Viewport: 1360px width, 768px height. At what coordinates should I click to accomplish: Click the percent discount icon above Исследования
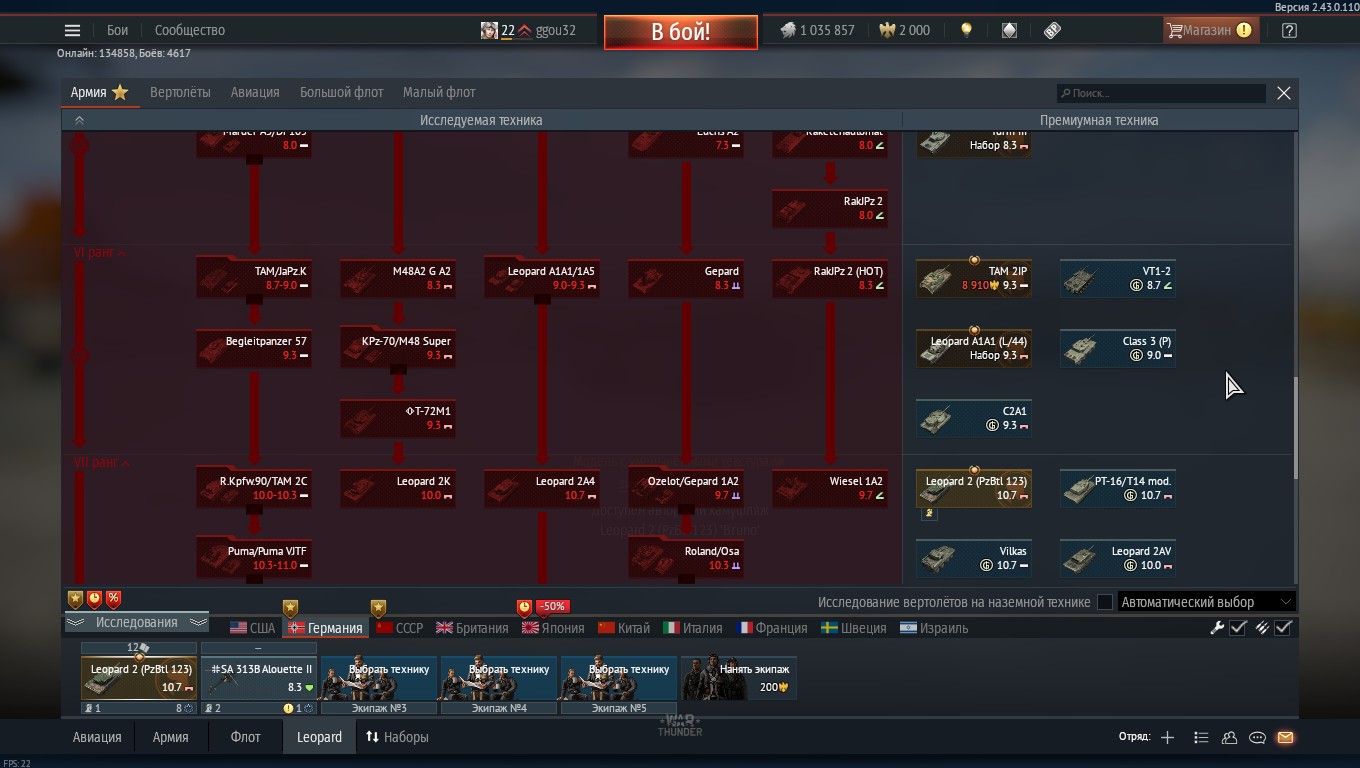pyautogui.click(x=113, y=599)
